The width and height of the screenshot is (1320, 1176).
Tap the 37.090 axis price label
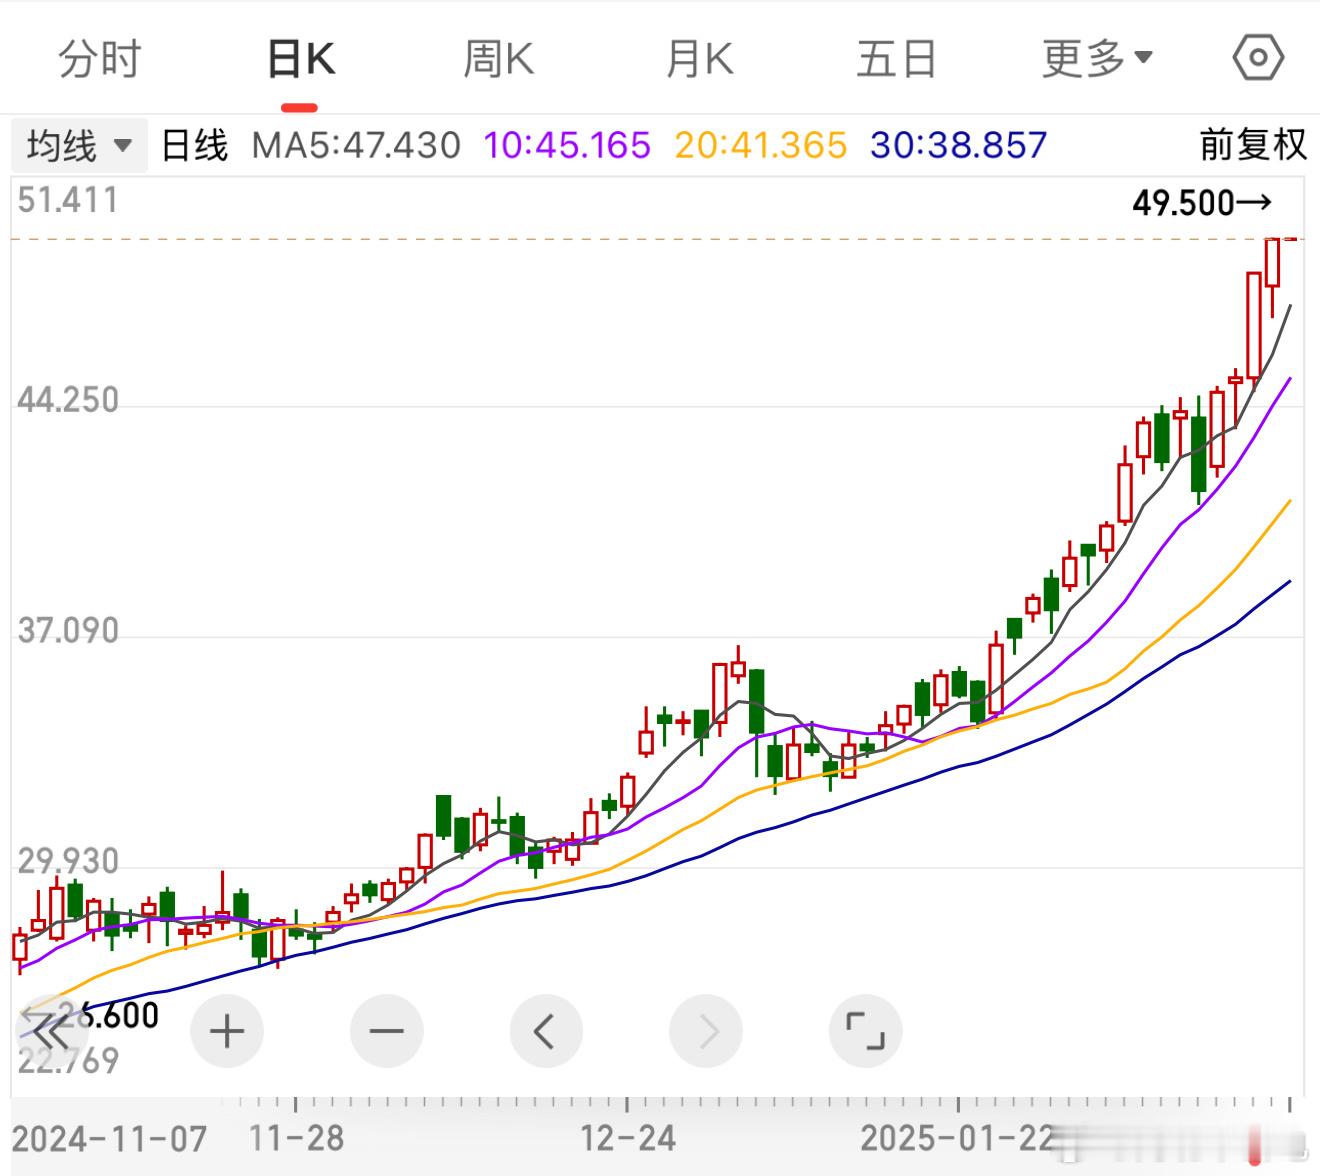click(68, 631)
